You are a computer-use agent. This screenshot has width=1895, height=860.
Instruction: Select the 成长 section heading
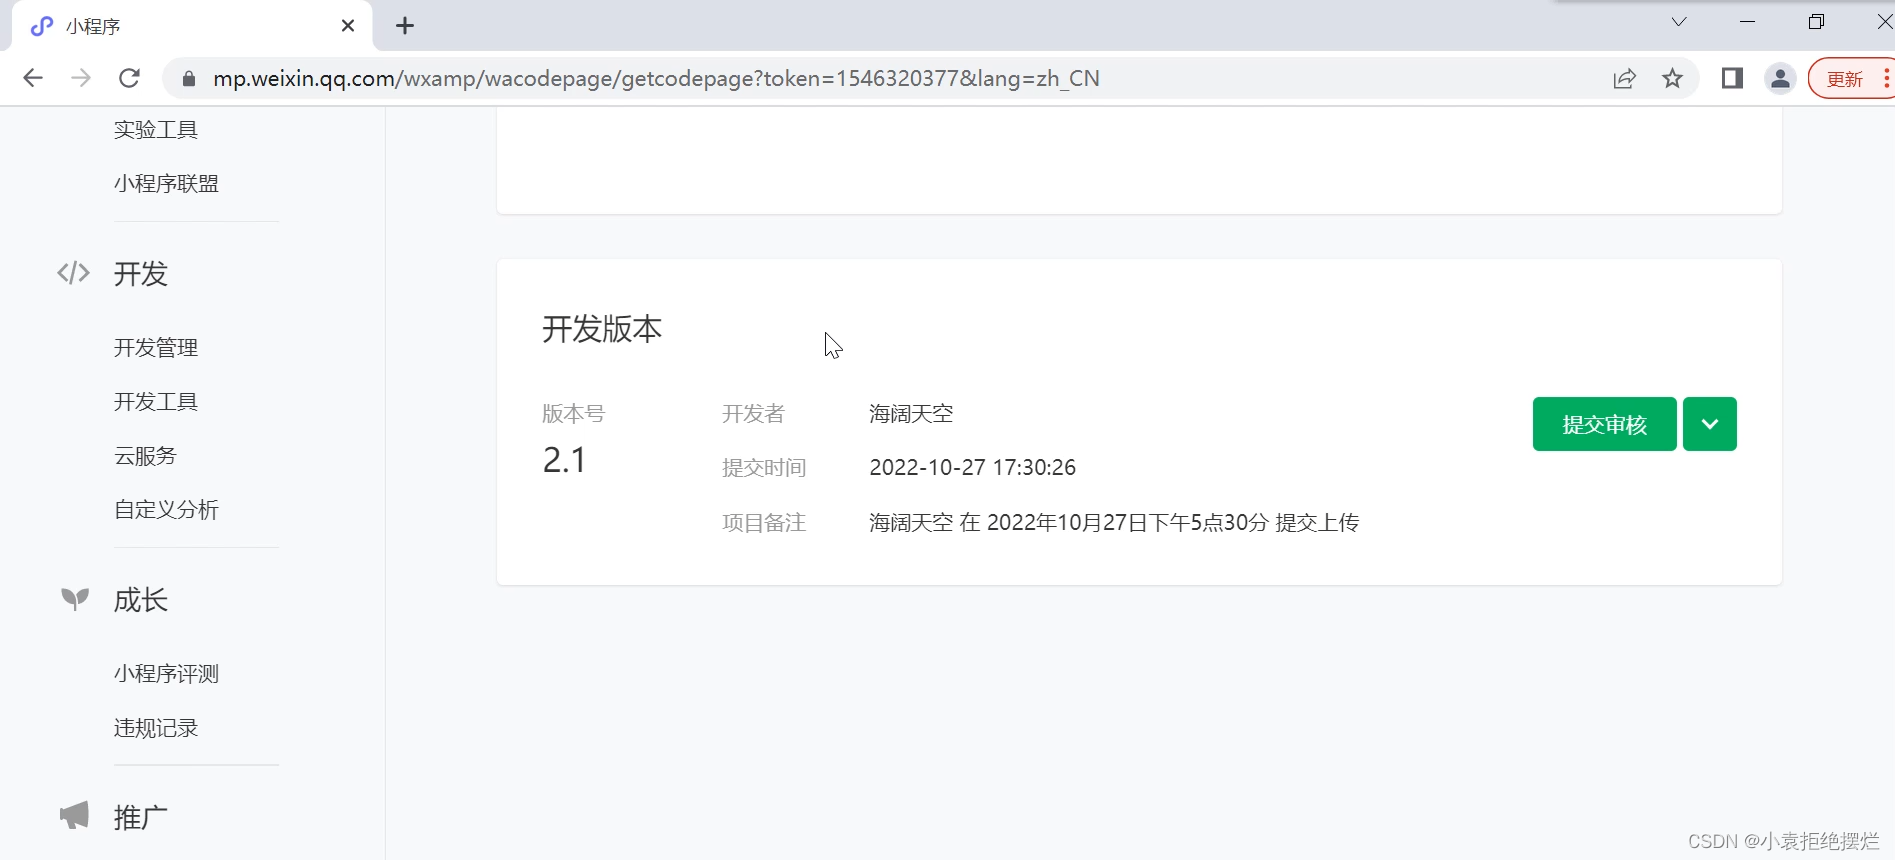[140, 599]
